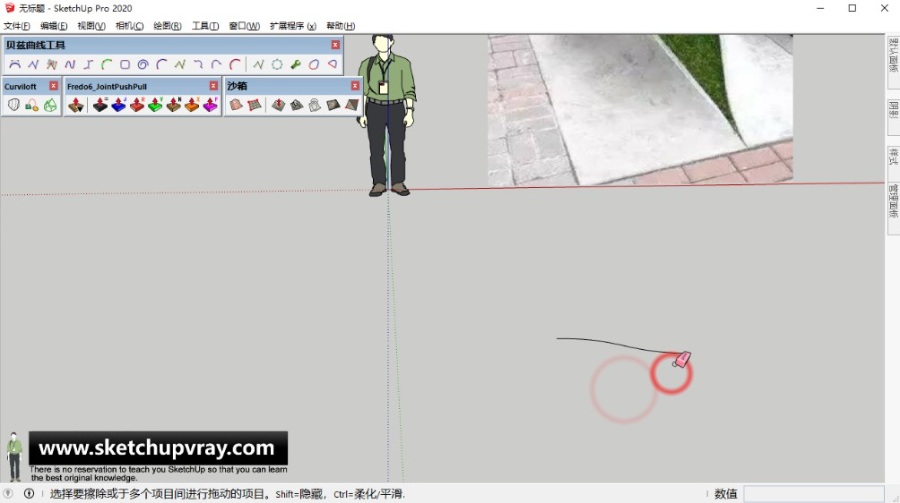
Task: Select Curviloft loft by spline icon
Action: click(14, 105)
